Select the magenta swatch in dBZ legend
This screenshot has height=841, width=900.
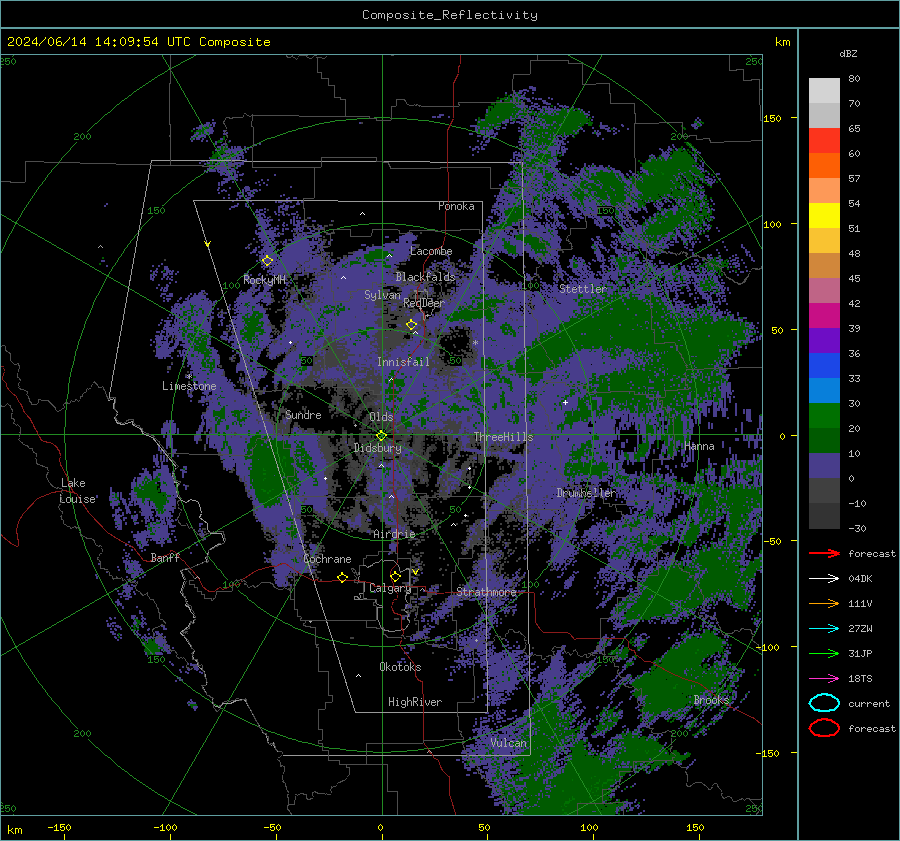[824, 316]
